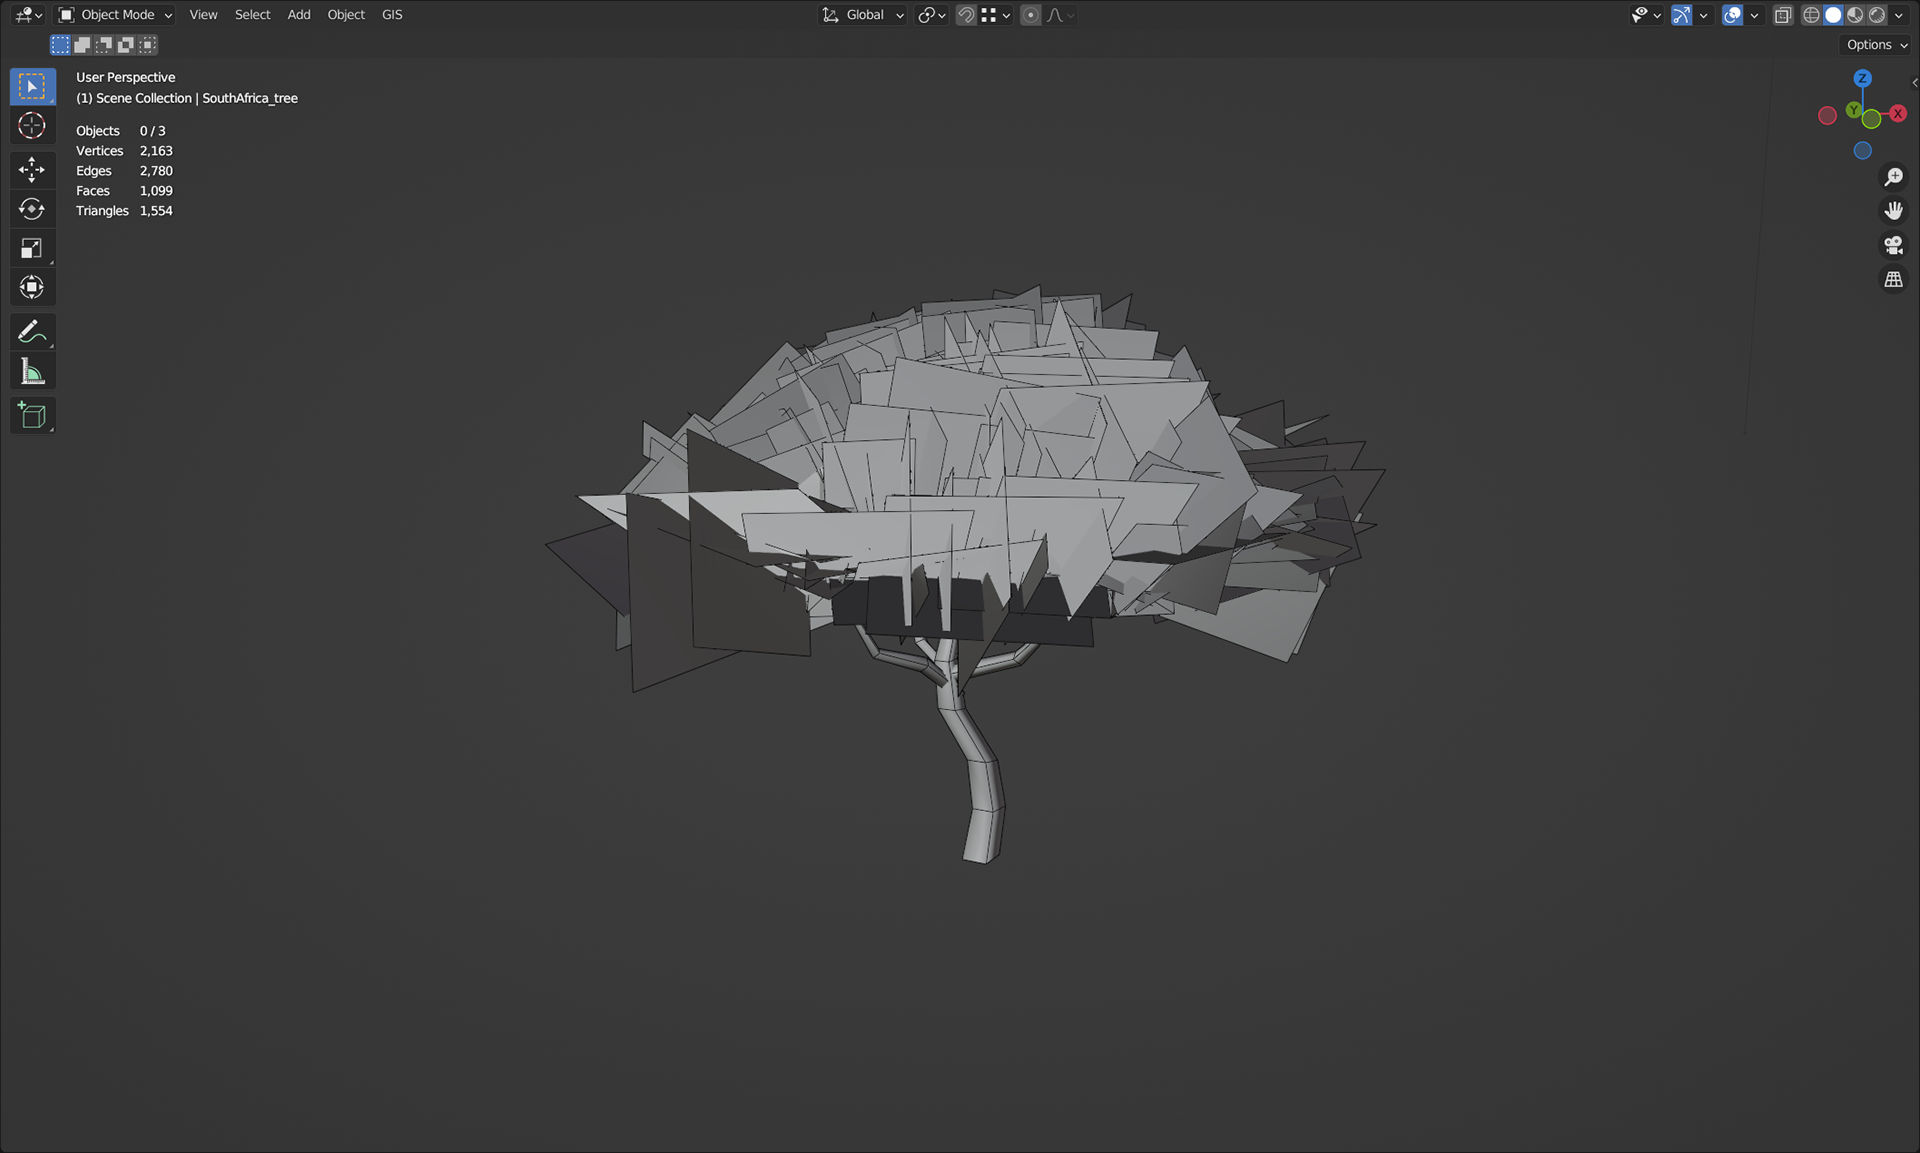Pick the Scale tool
The height and width of the screenshot is (1153, 1920).
[x=32, y=248]
